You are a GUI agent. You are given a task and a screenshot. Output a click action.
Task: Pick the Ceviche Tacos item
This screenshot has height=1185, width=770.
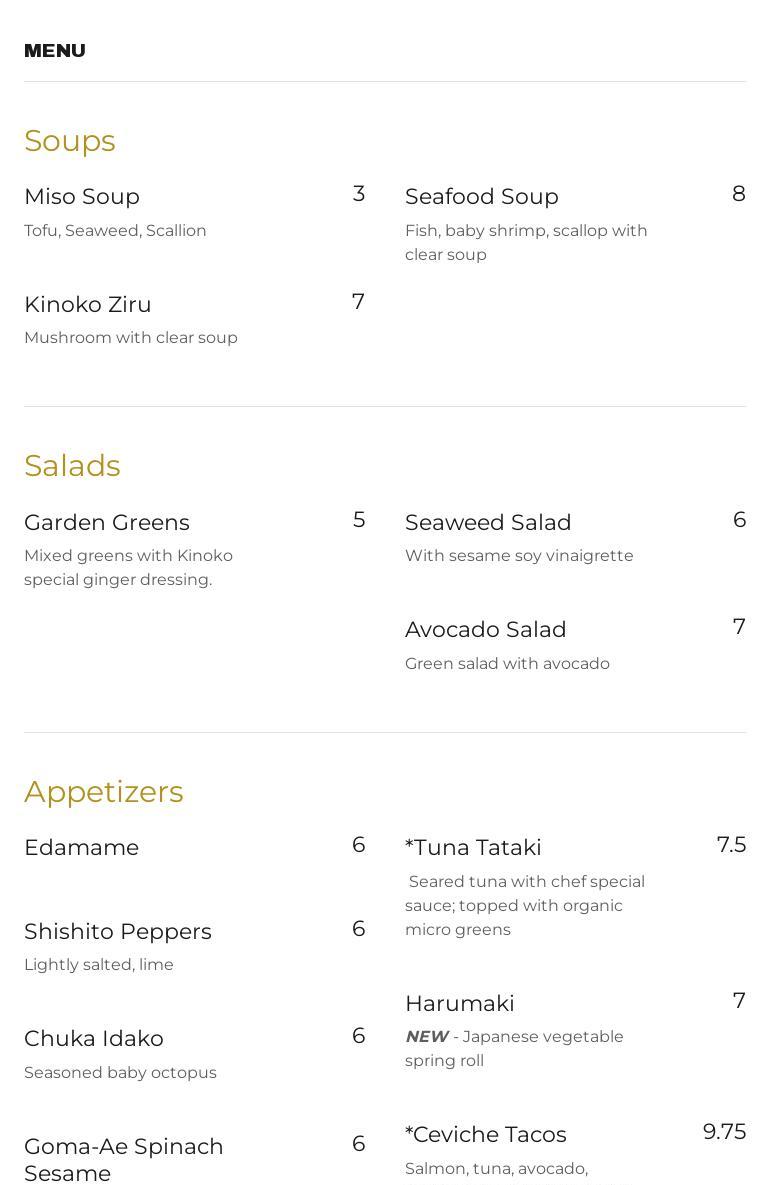(486, 1135)
